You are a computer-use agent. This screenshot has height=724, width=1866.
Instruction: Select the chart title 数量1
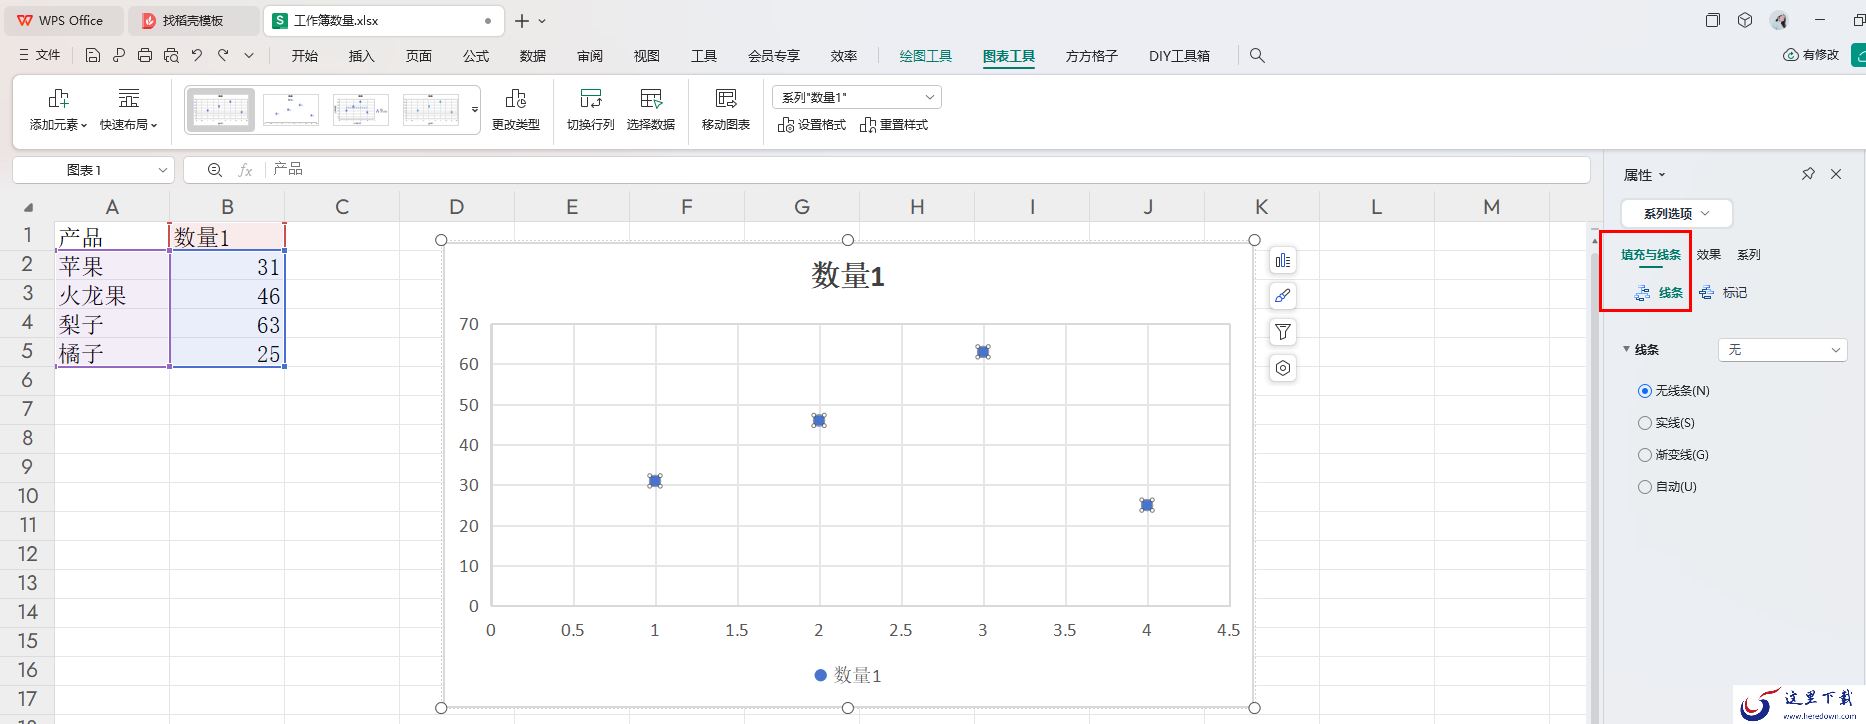click(848, 275)
